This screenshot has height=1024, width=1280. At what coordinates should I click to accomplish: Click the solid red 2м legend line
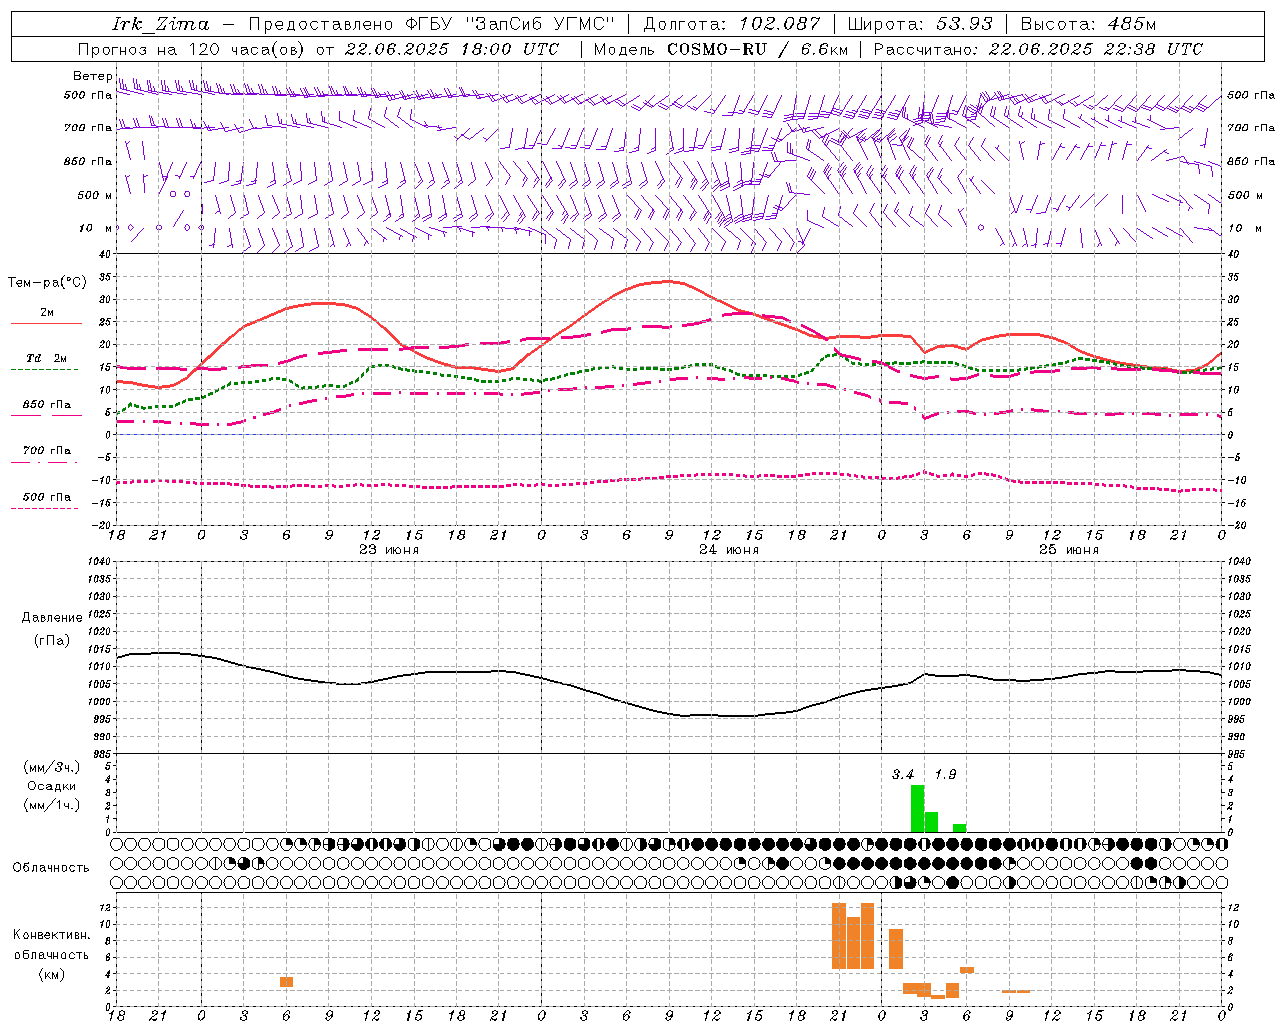coord(46,324)
